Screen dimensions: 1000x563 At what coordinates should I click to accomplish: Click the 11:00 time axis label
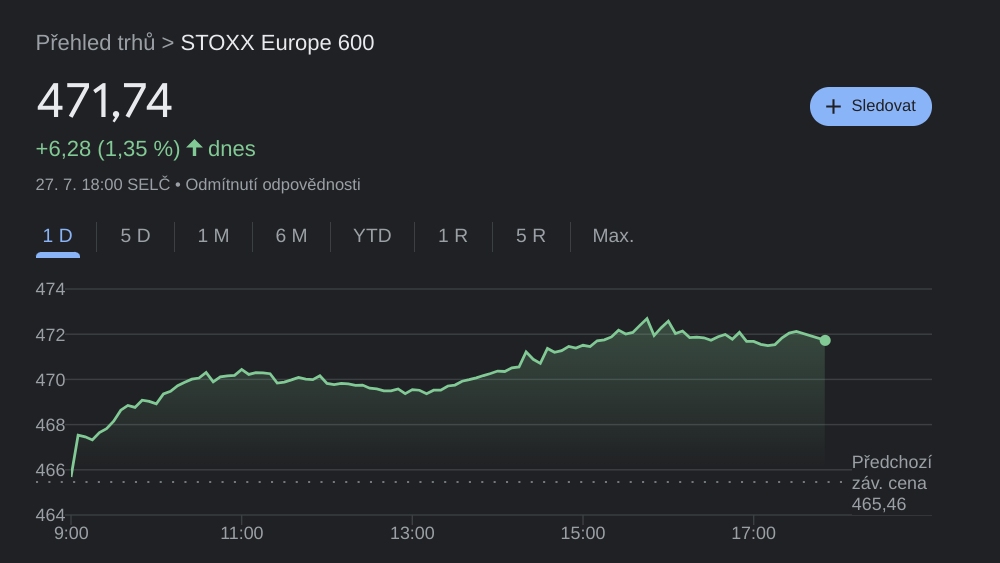[x=242, y=533]
